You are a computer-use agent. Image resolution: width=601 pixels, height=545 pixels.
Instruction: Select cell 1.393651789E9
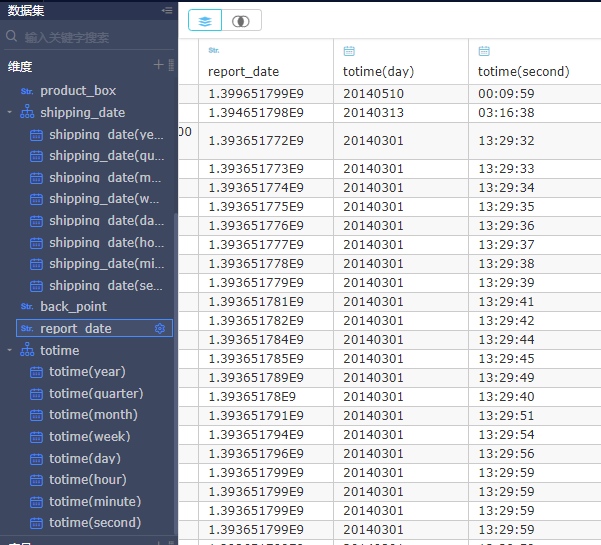click(266, 378)
